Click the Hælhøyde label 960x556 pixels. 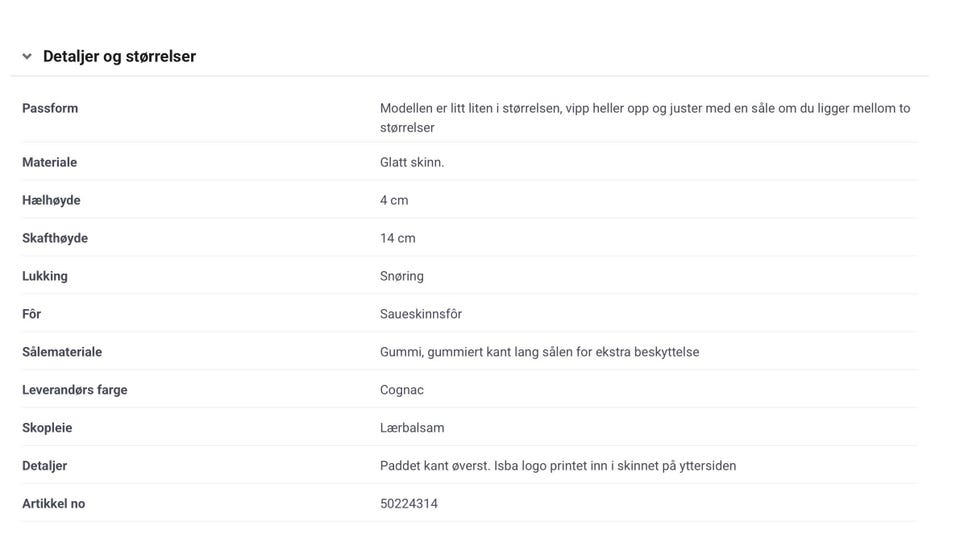coord(51,200)
